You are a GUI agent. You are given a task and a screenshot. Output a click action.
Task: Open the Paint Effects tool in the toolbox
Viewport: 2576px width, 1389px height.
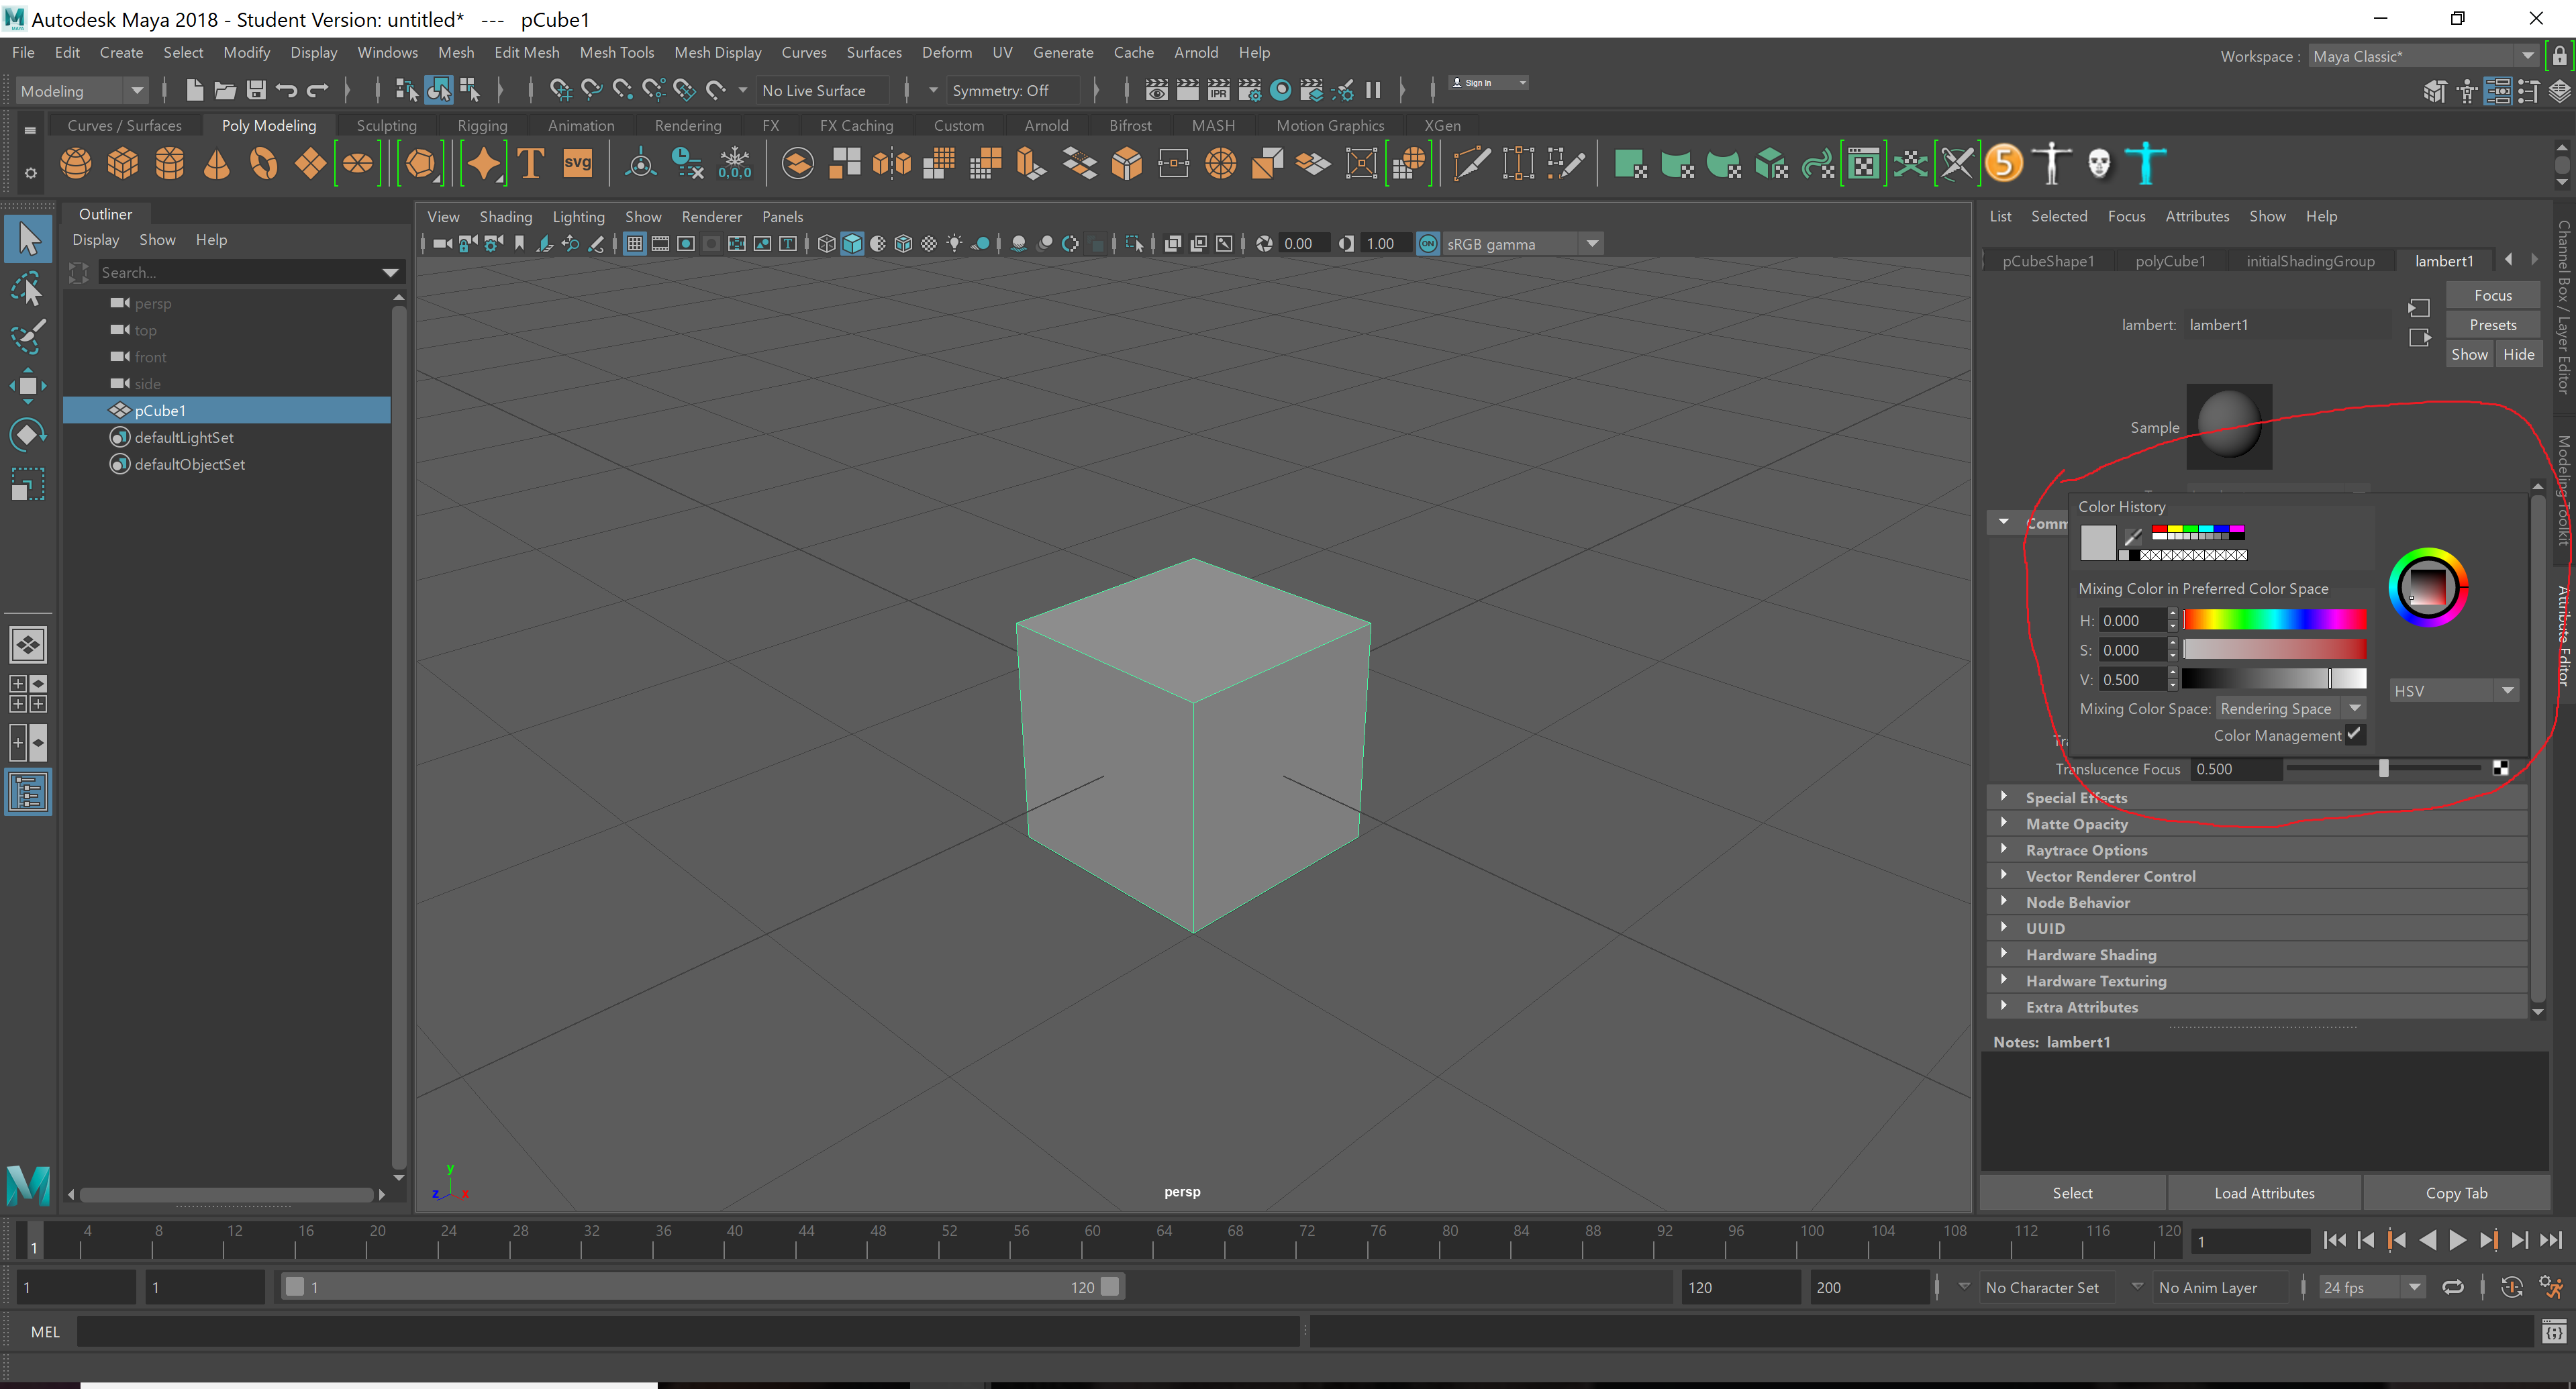click(x=28, y=337)
